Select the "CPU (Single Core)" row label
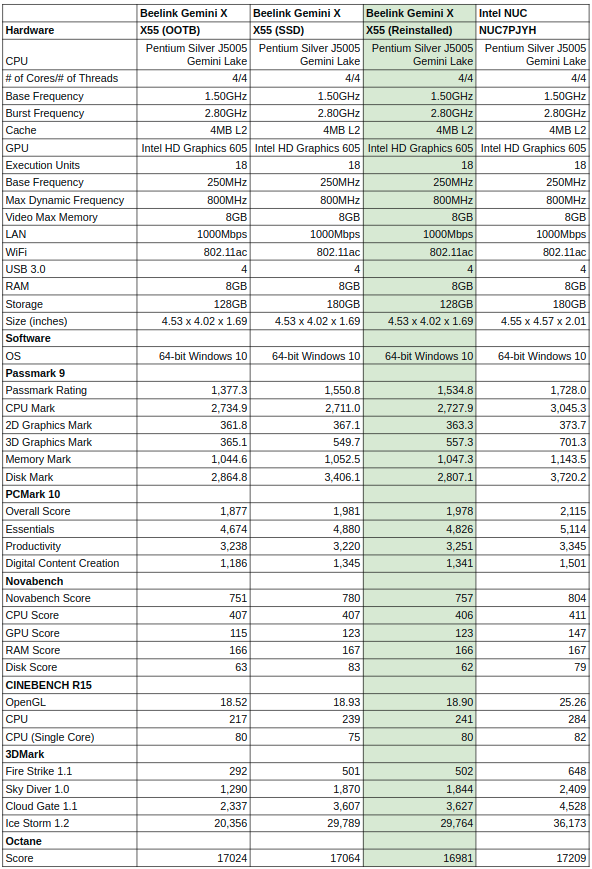 coord(50,737)
